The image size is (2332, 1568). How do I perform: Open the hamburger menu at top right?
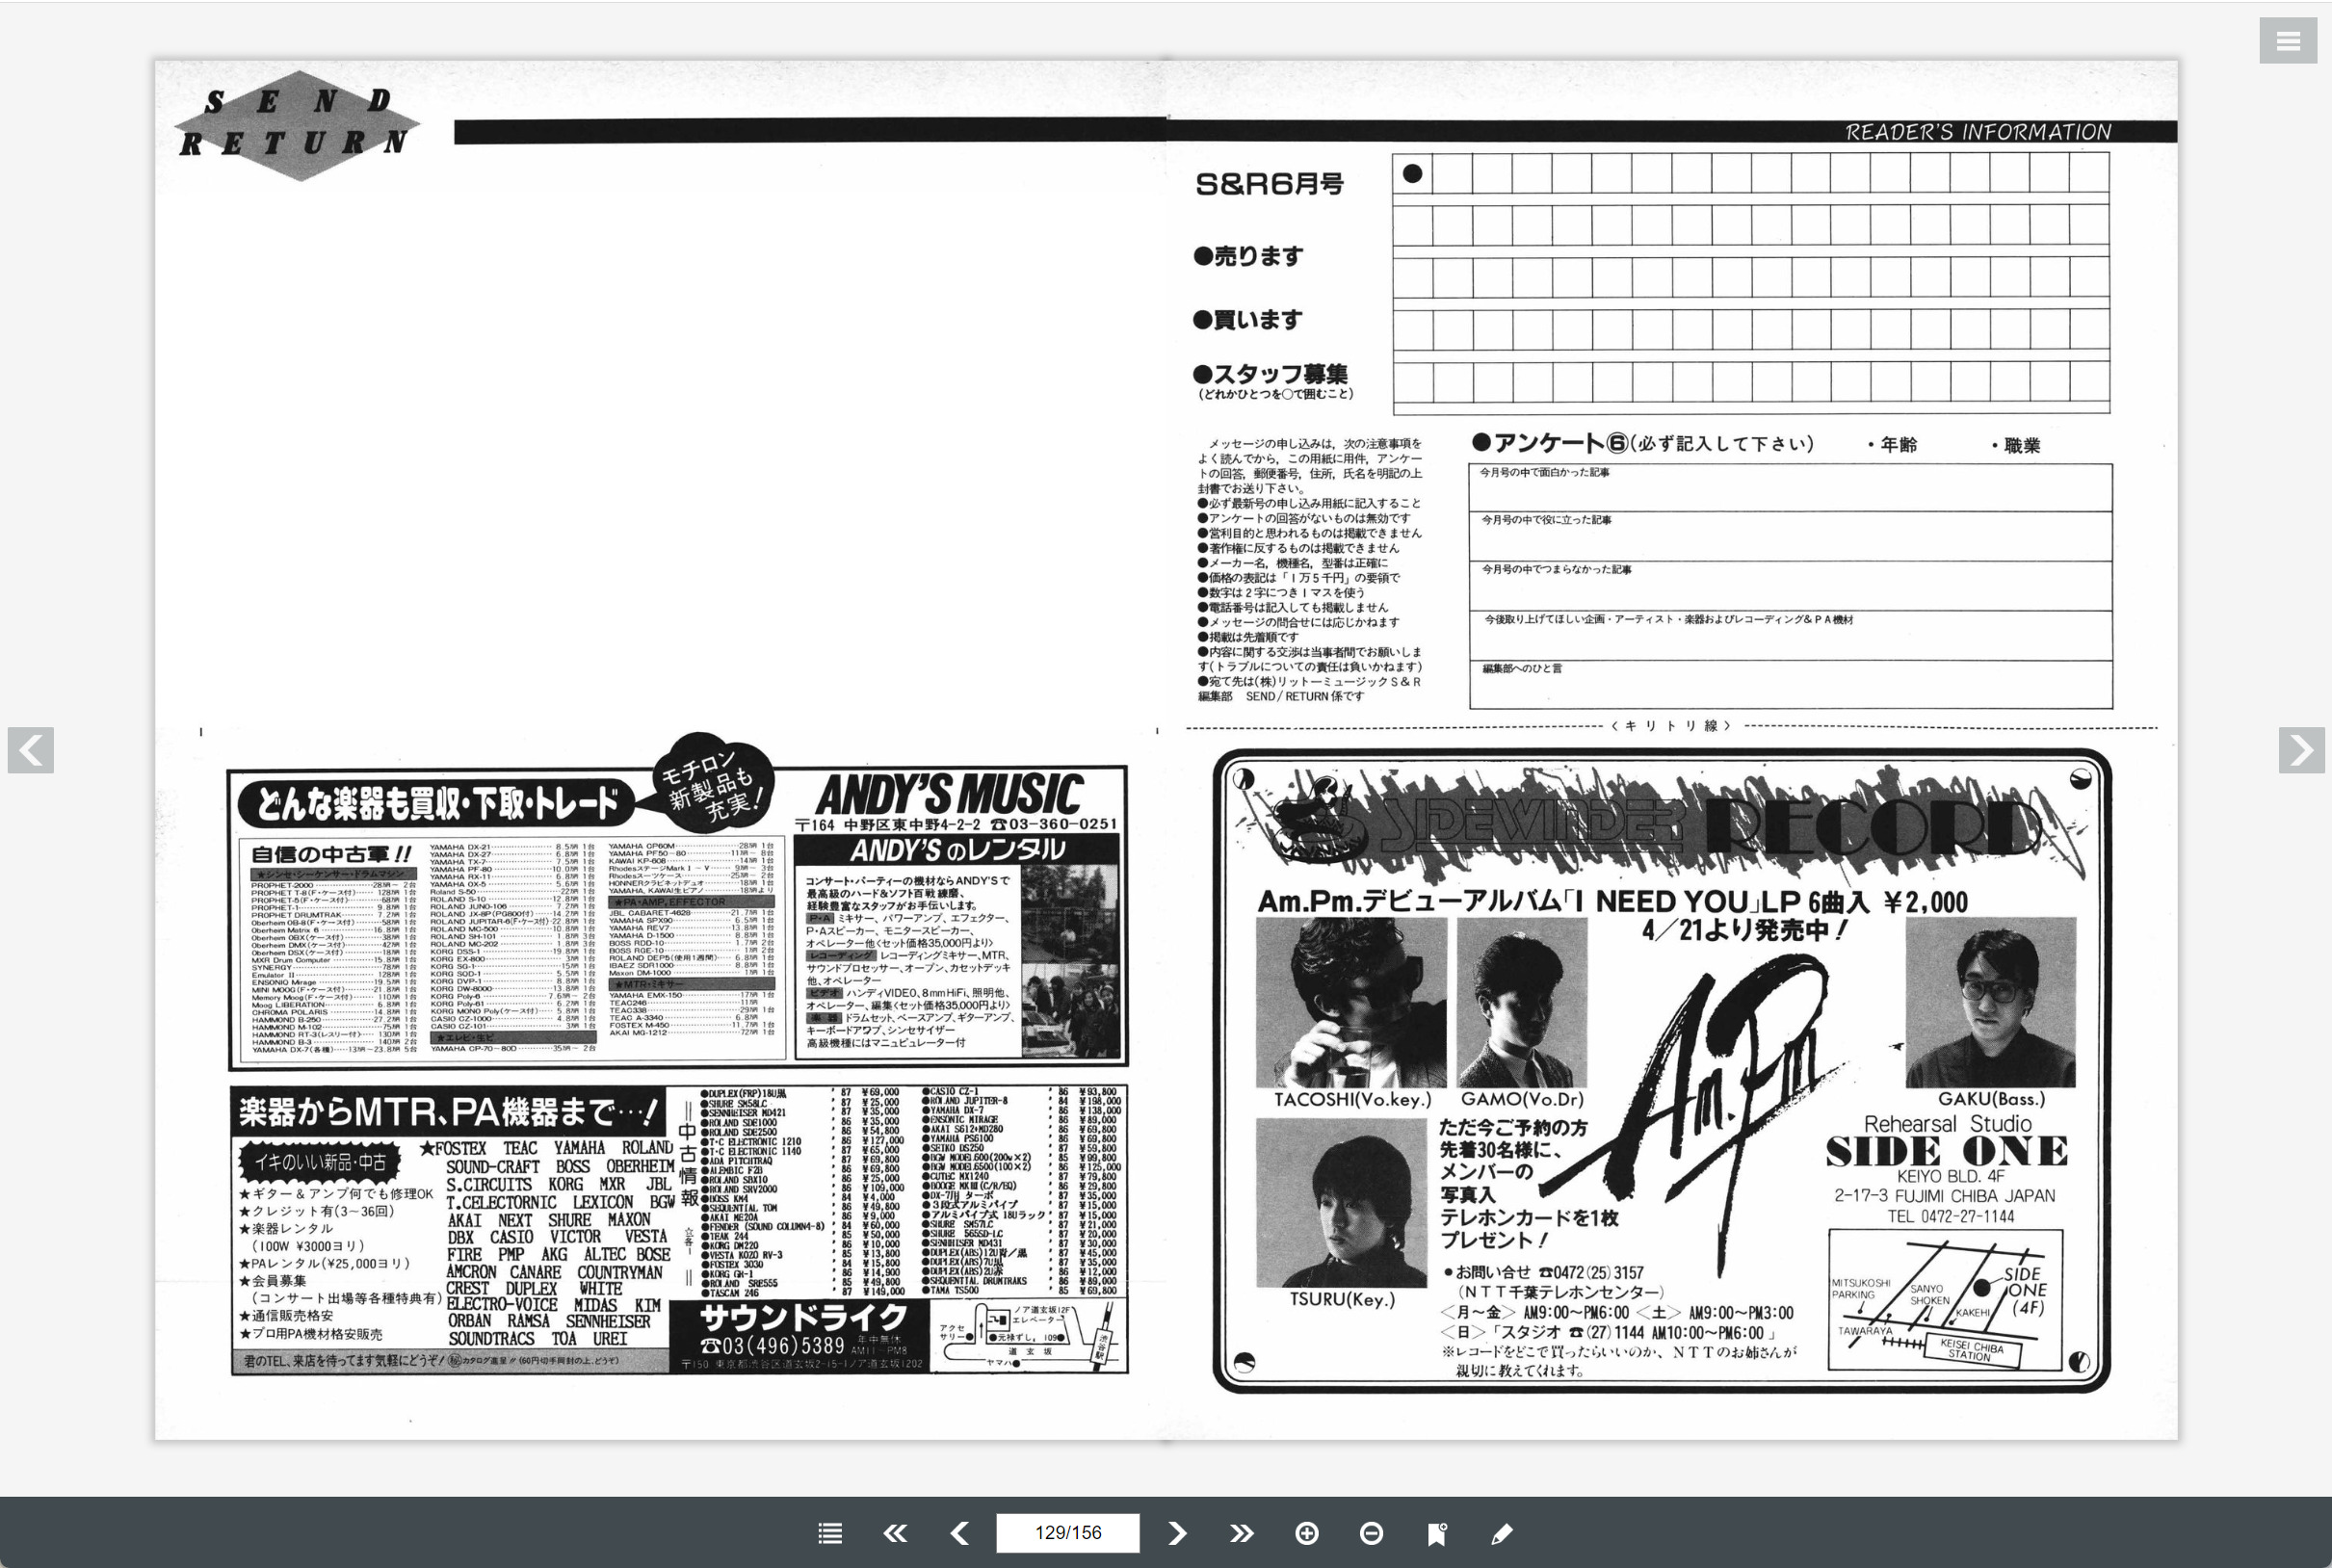(x=2288, y=41)
